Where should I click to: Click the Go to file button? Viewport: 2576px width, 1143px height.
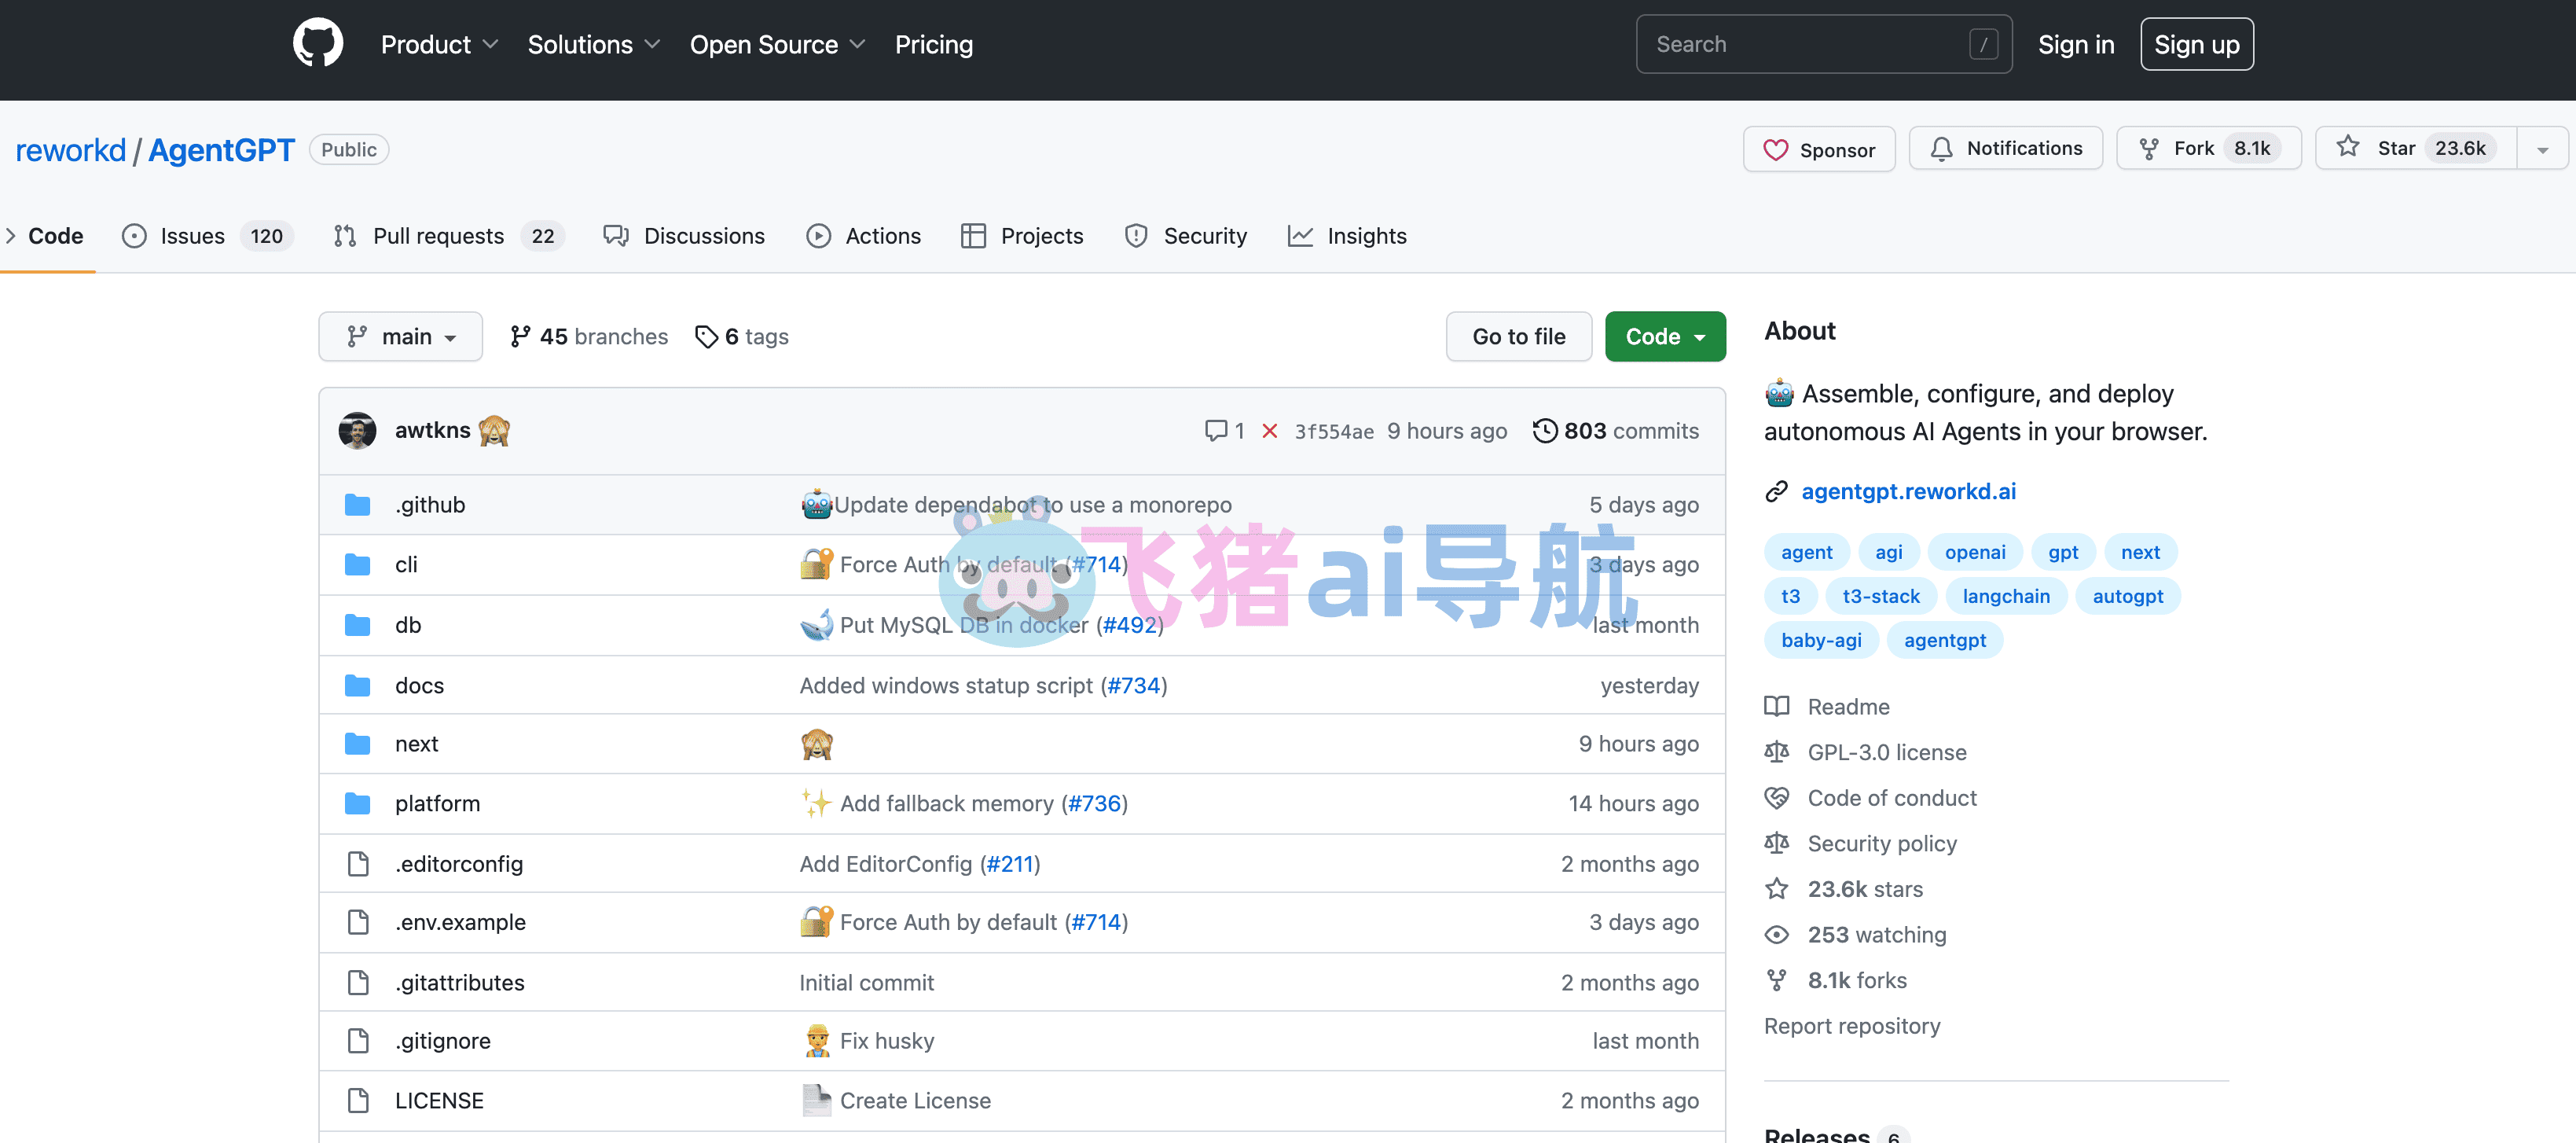click(1519, 337)
